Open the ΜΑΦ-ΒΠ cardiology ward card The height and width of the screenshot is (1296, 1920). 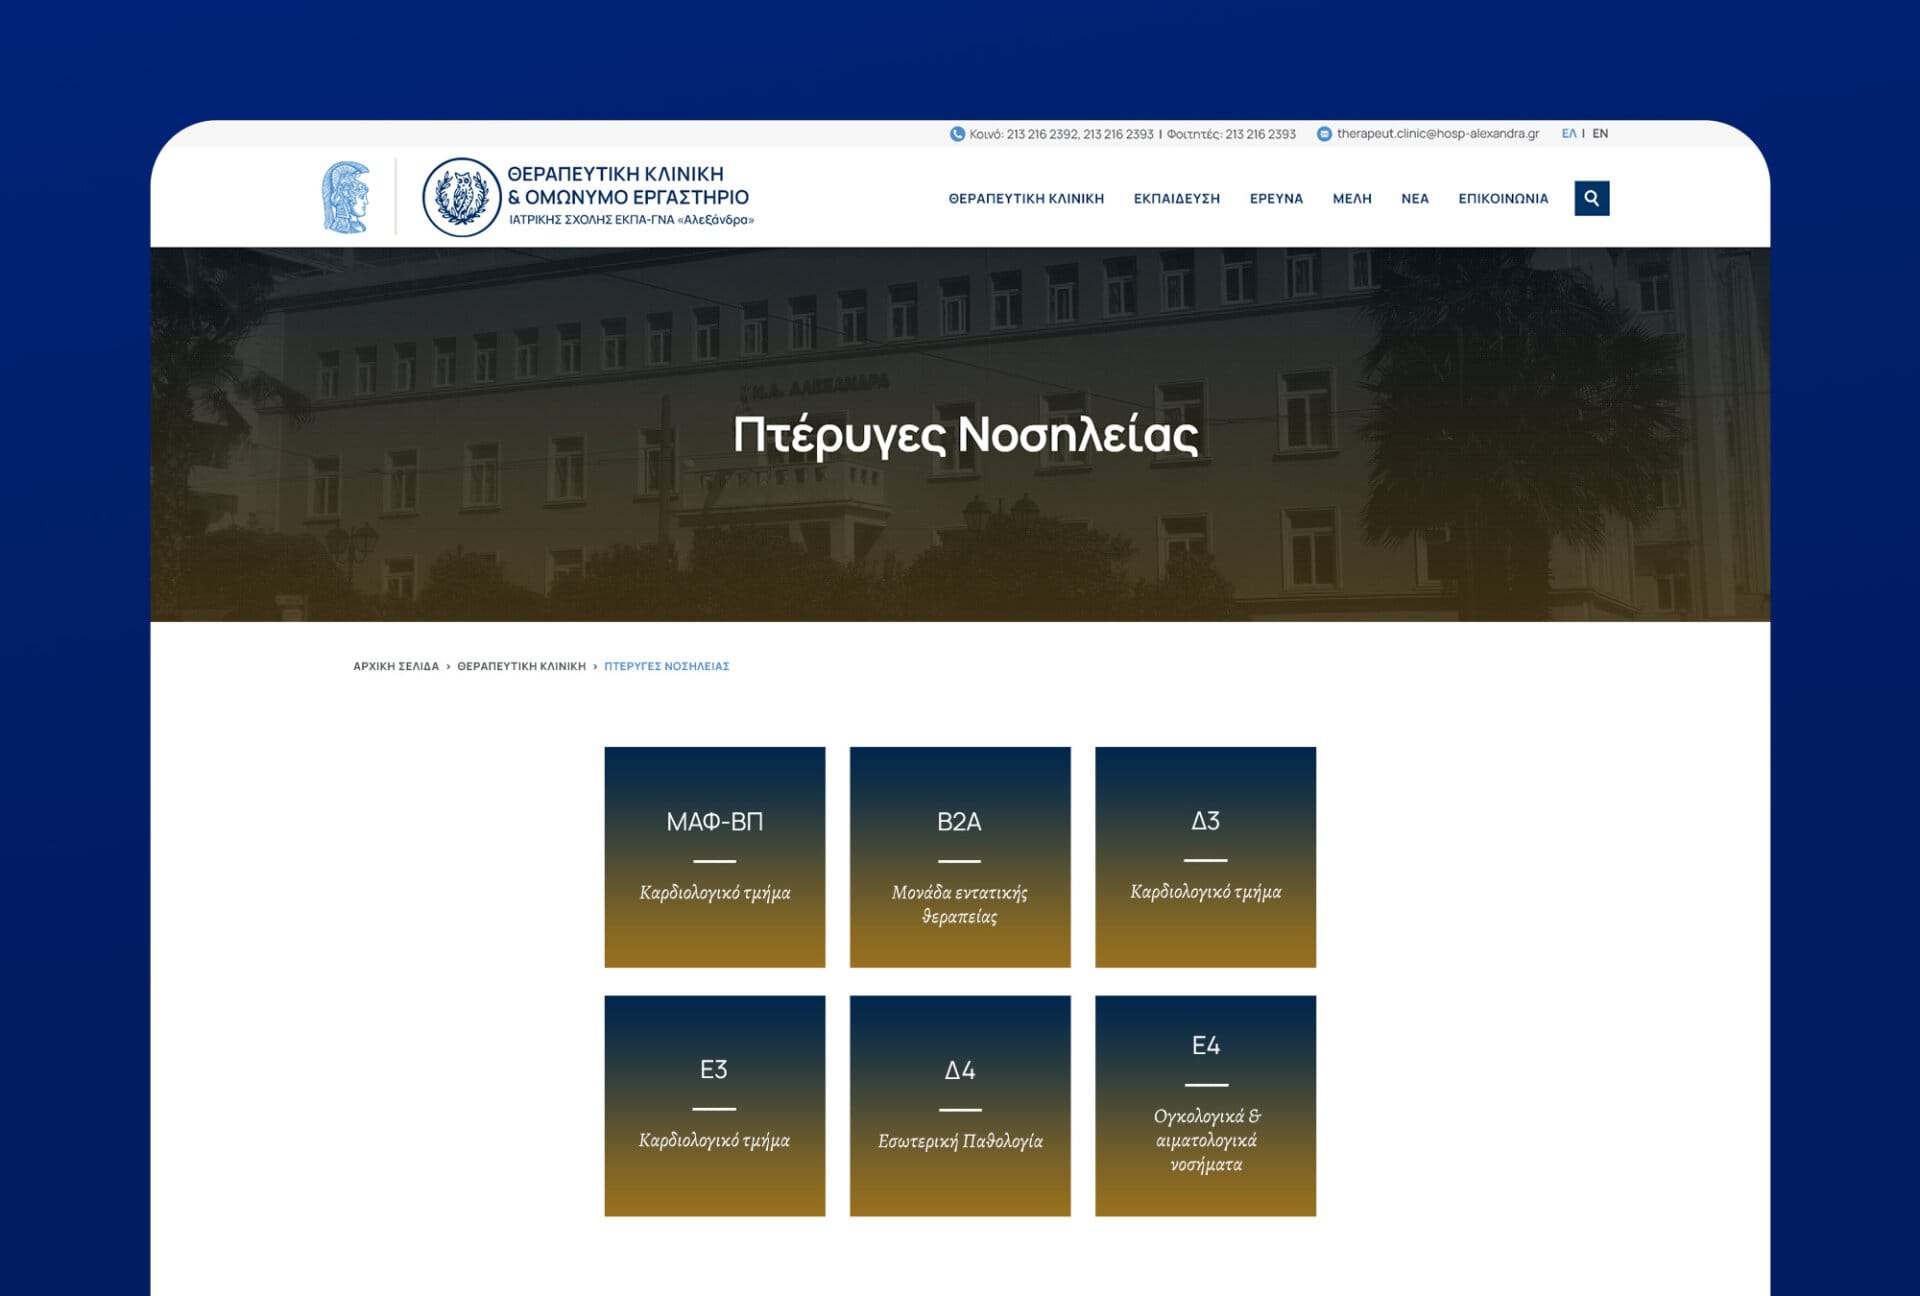713,855
